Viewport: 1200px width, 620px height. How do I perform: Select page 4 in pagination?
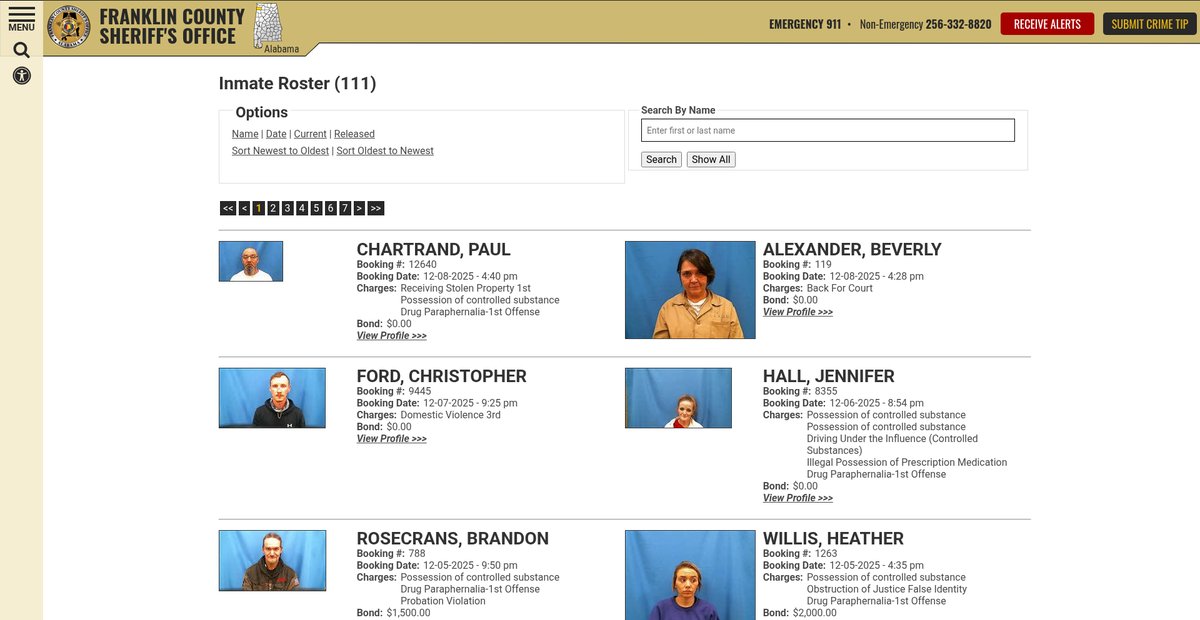pyautogui.click(x=302, y=208)
